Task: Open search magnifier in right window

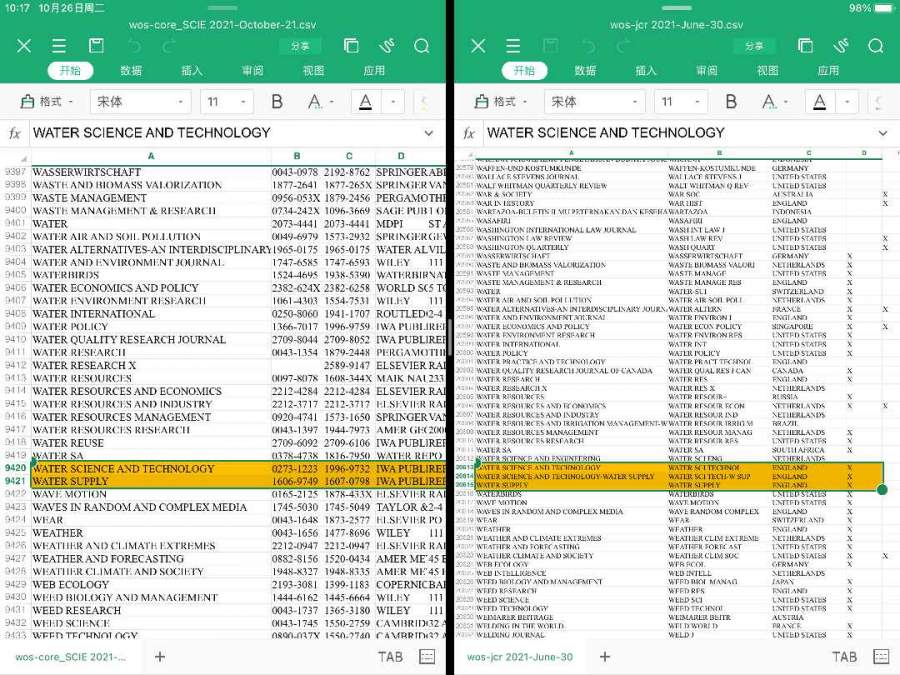Action: click(875, 46)
